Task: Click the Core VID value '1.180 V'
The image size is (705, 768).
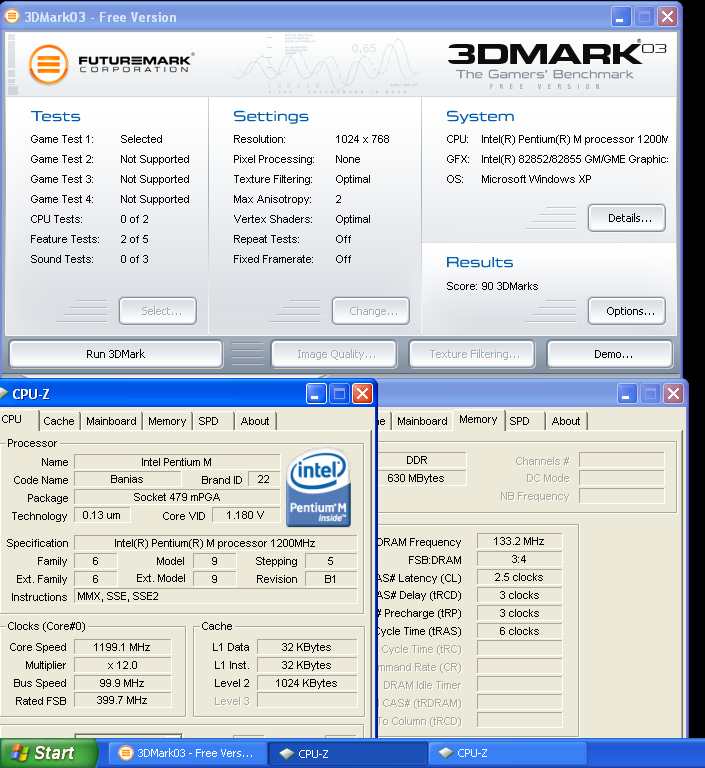Action: point(246,515)
